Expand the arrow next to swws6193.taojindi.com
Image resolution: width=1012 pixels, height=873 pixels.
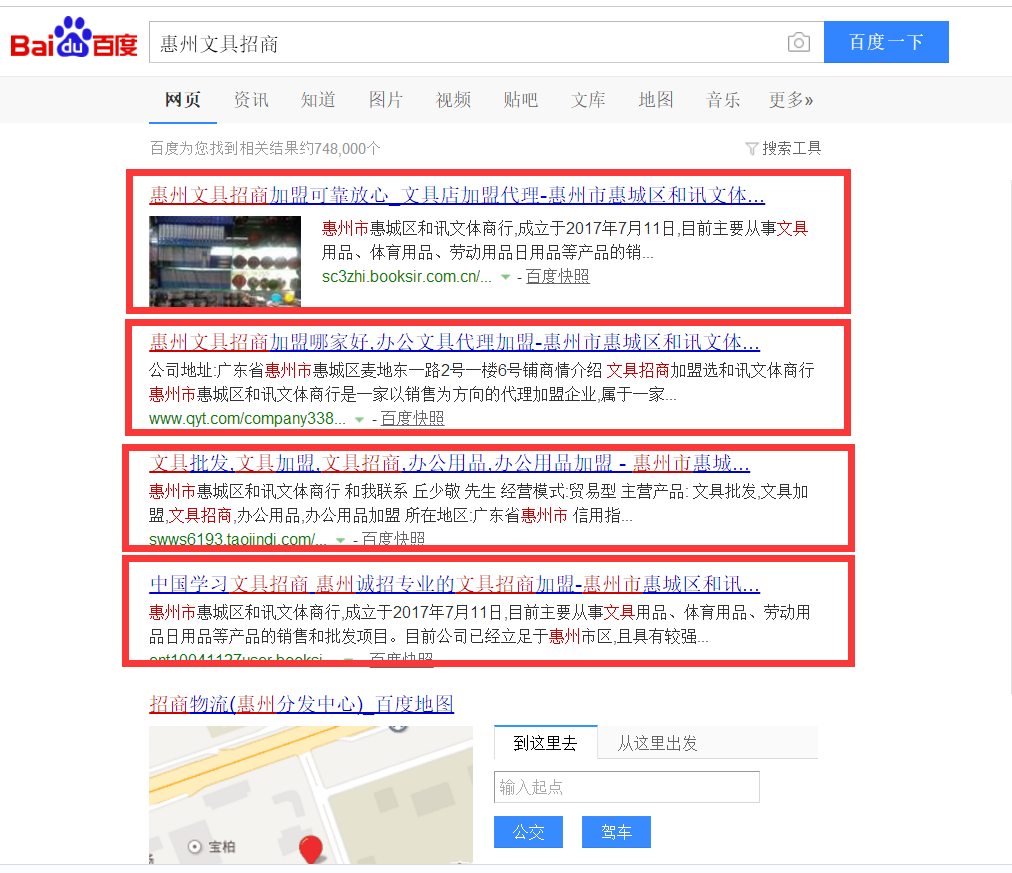[x=340, y=540]
